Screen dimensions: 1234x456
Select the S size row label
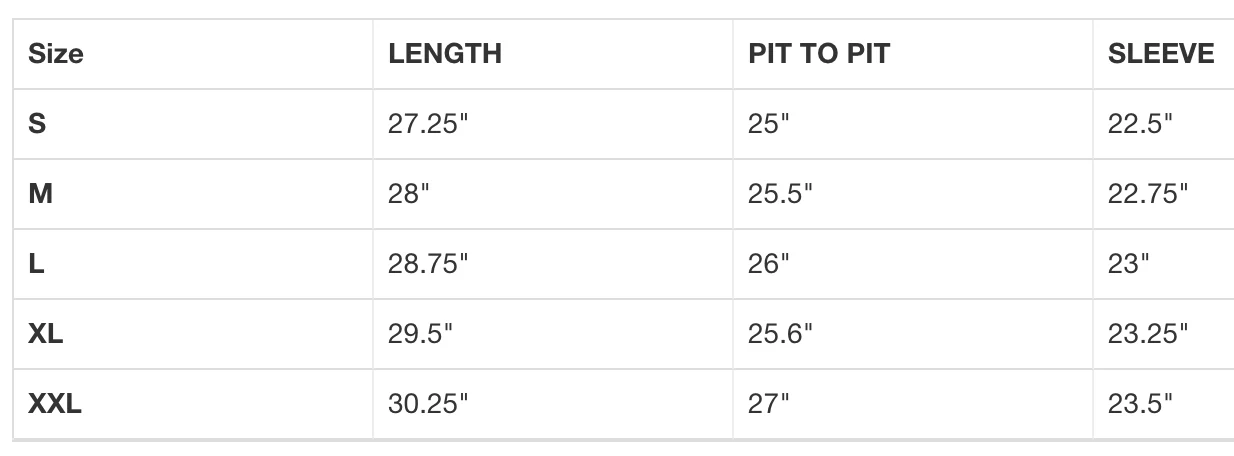point(37,124)
